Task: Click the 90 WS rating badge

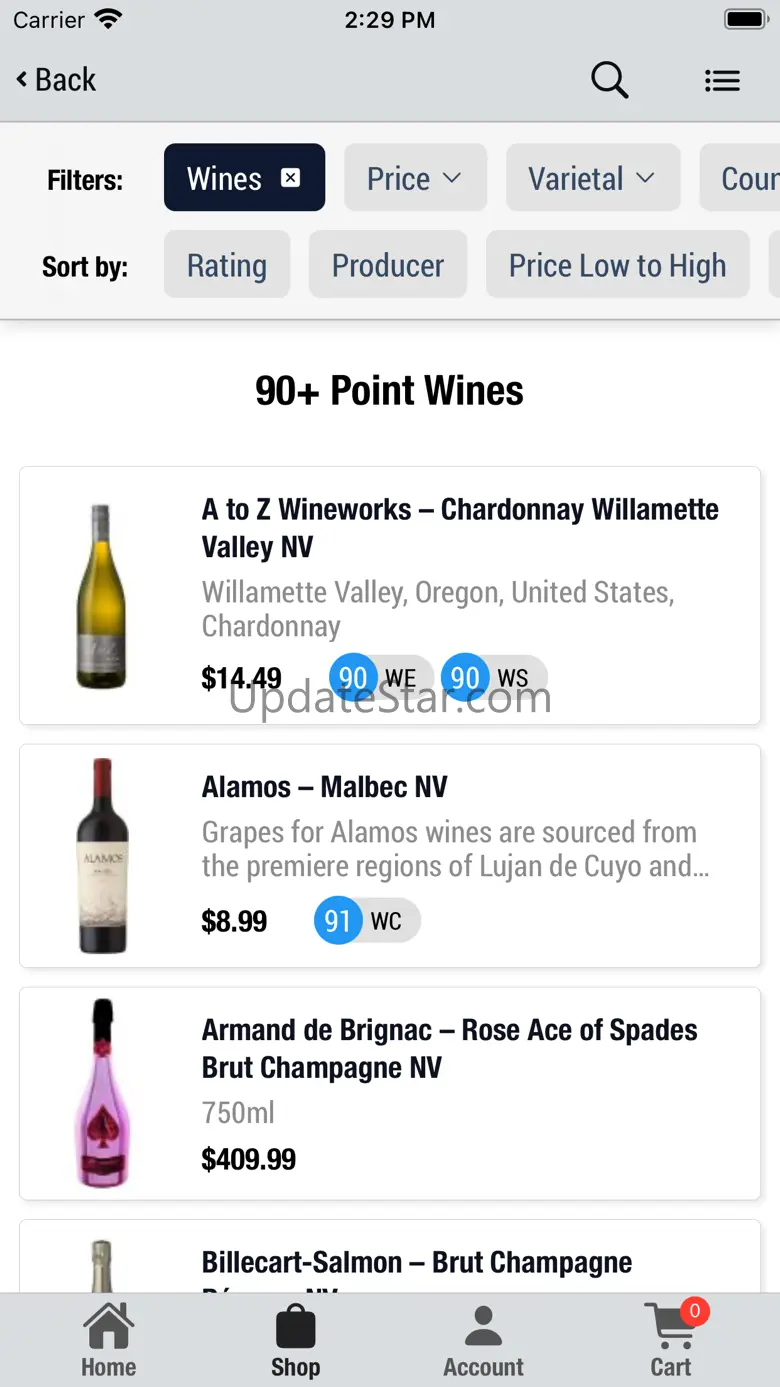Action: pyautogui.click(x=493, y=678)
